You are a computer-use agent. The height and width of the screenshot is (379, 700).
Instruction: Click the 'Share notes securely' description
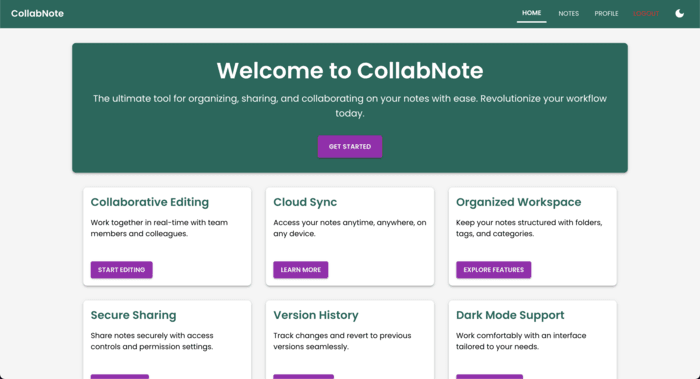[x=152, y=341]
